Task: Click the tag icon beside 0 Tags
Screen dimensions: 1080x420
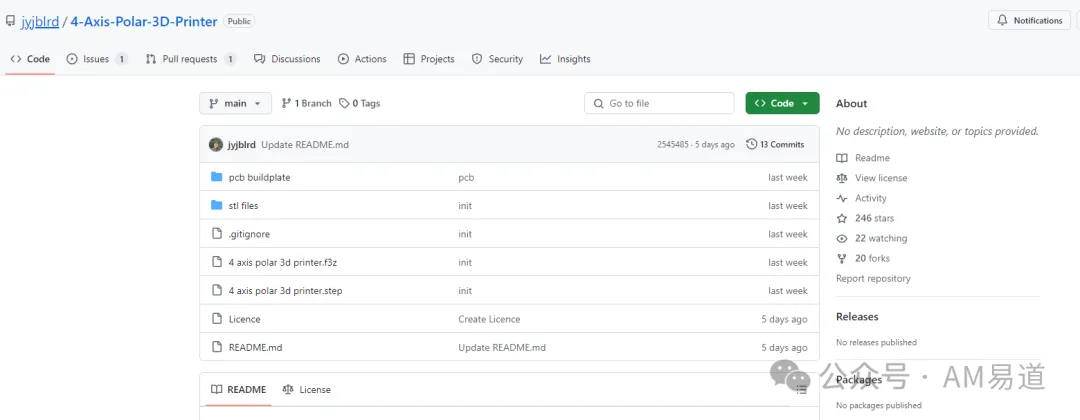Action: 344,103
